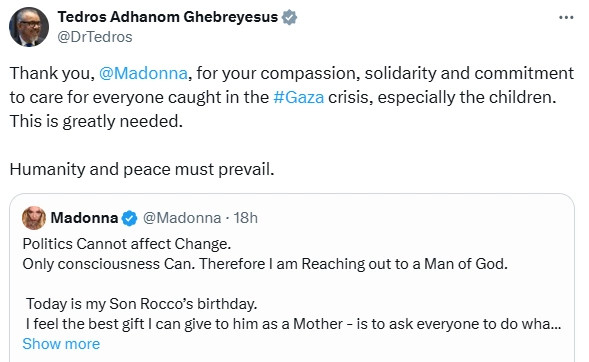The height and width of the screenshot is (362, 589).
Task: Click Madonna's blue verified checkmark badge
Action: (x=130, y=218)
